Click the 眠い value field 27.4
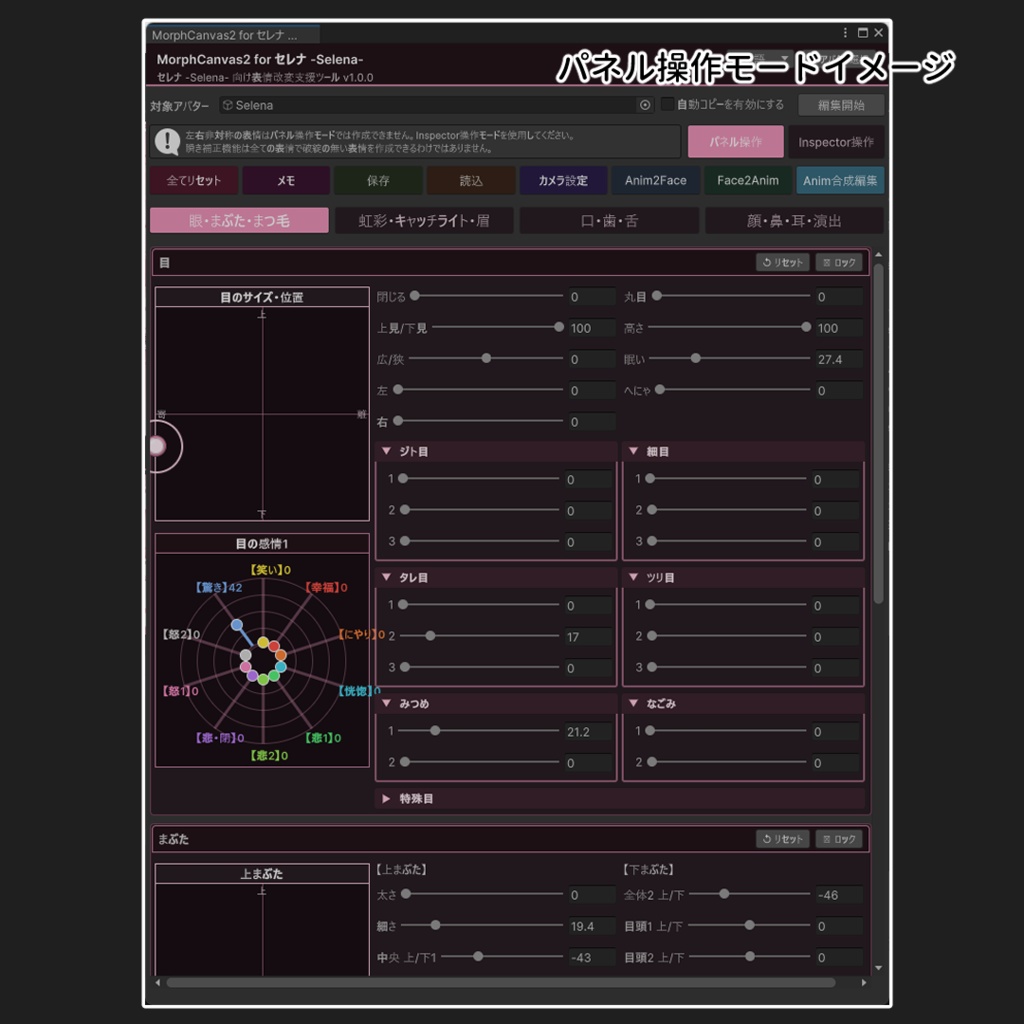The image size is (1024, 1024). point(839,359)
